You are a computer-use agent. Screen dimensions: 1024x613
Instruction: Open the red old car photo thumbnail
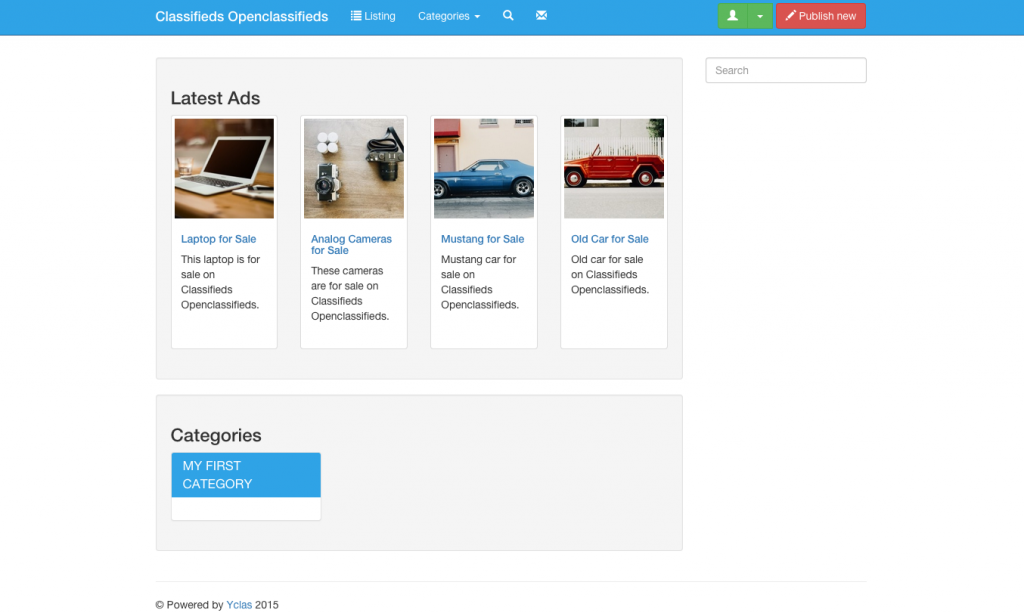point(614,168)
